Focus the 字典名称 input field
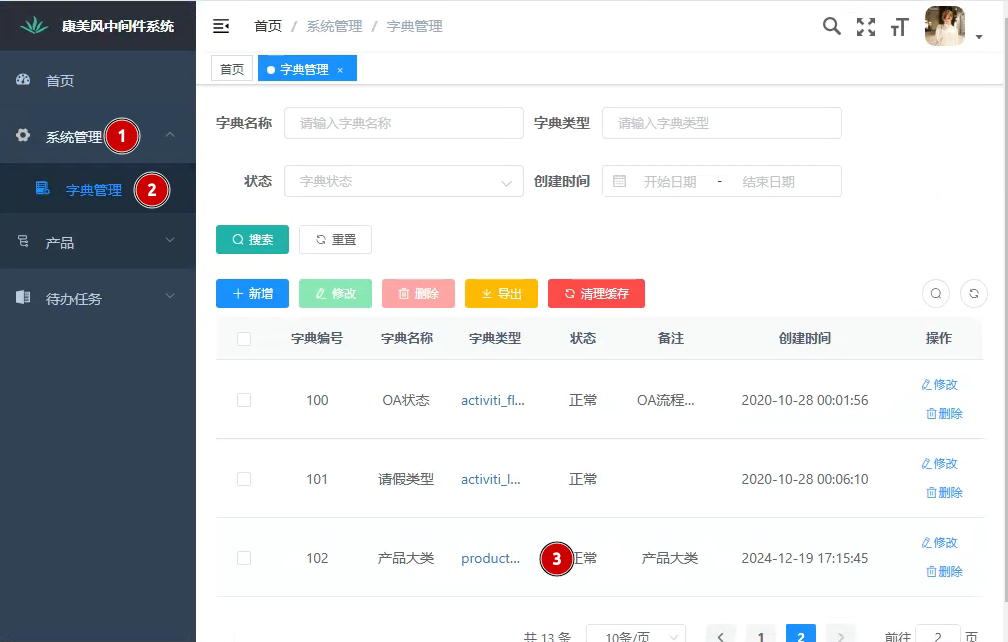1008x642 pixels. coord(404,123)
